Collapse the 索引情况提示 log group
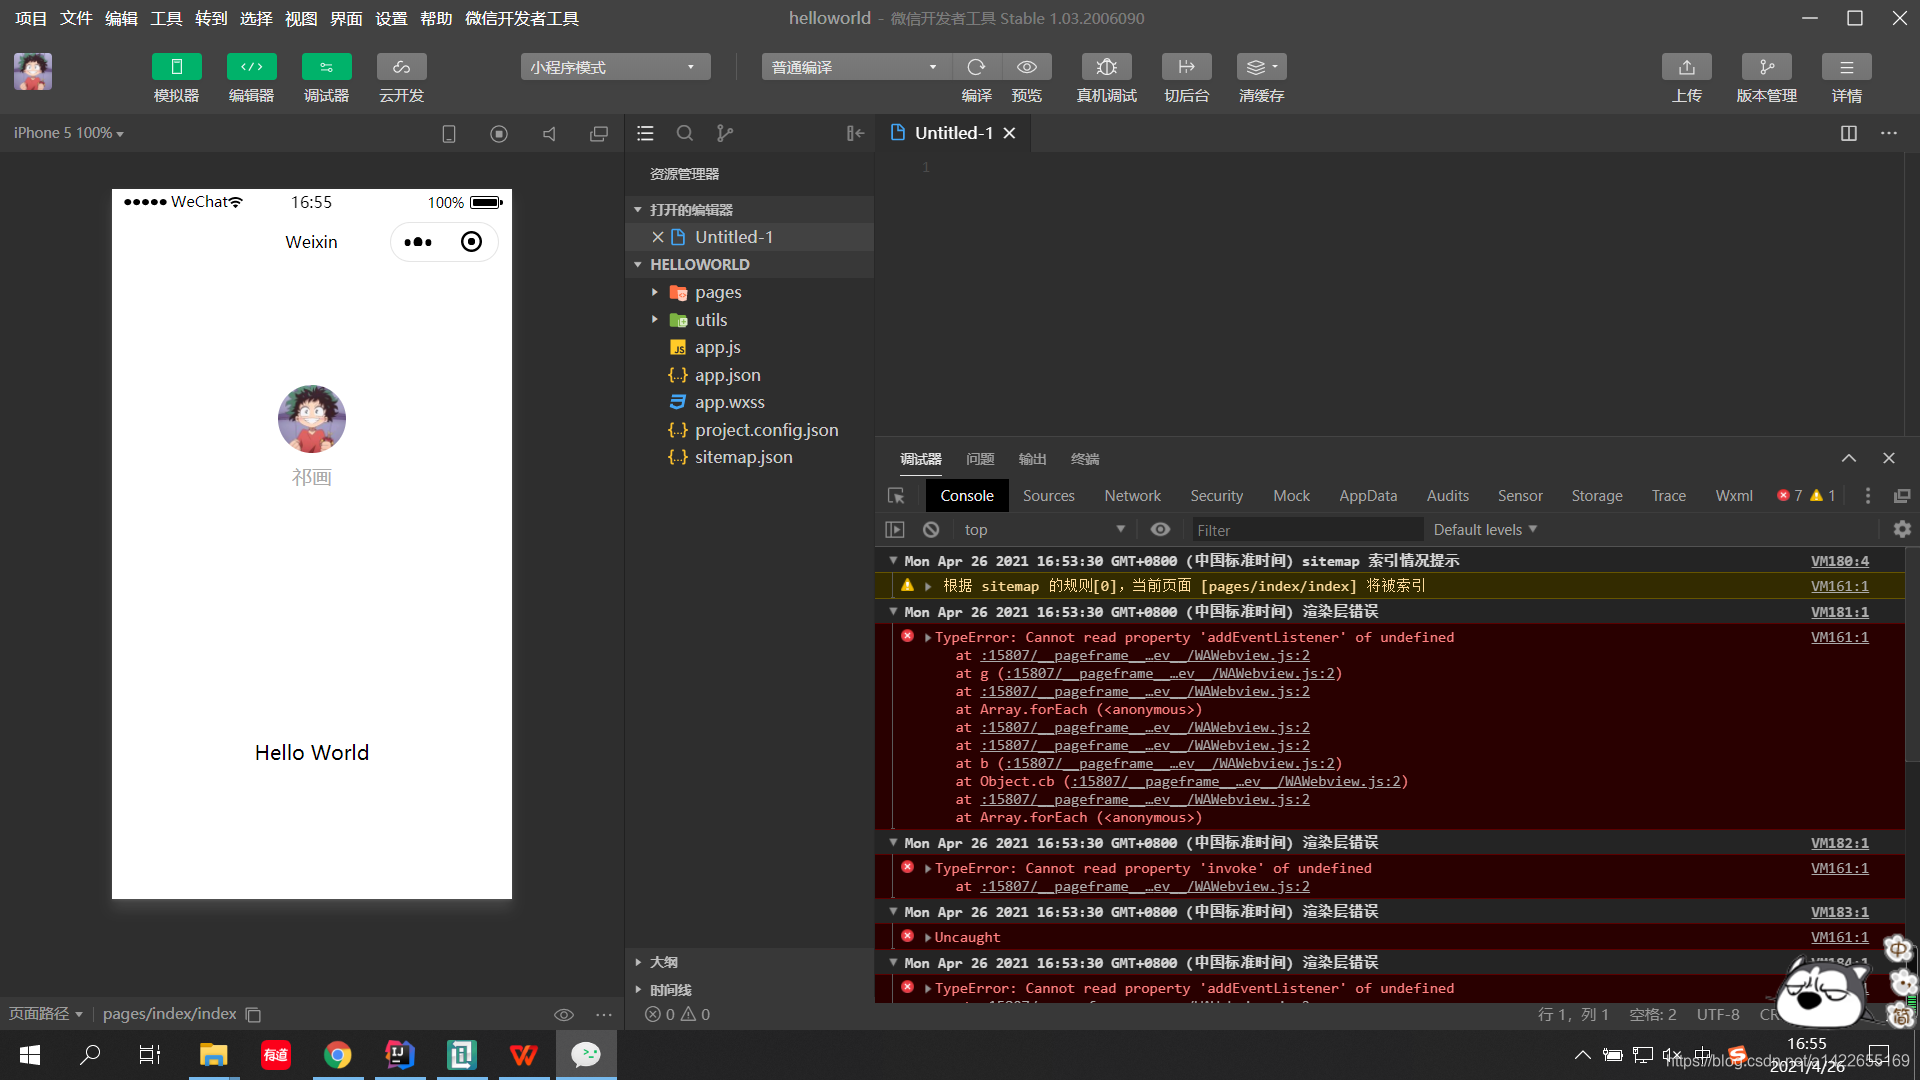 893,561
